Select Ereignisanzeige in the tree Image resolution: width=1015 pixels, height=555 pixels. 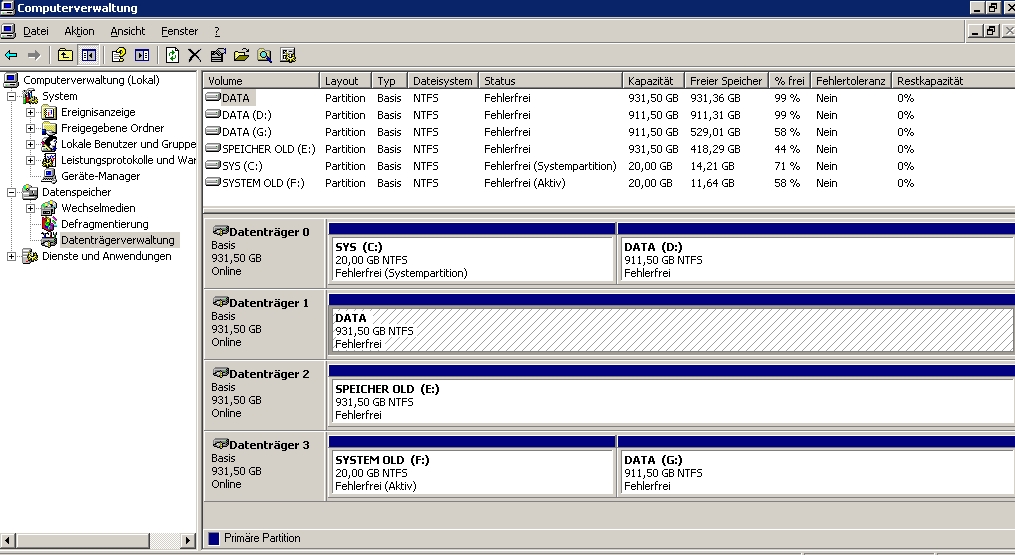(x=98, y=112)
